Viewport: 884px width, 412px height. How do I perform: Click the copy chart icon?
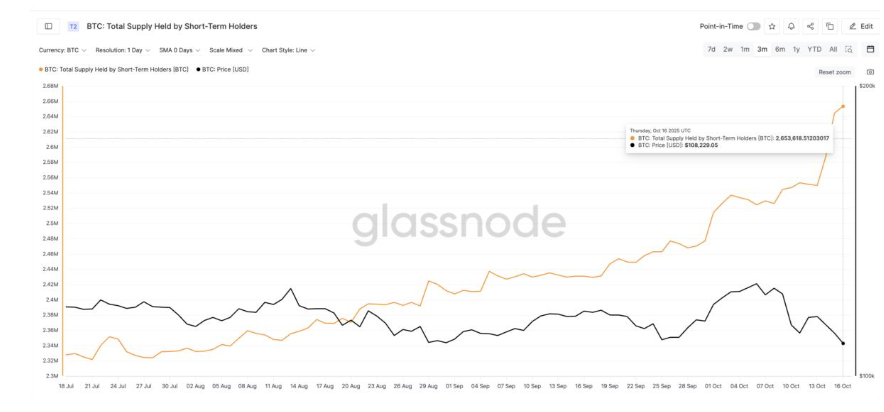pyautogui.click(x=829, y=26)
